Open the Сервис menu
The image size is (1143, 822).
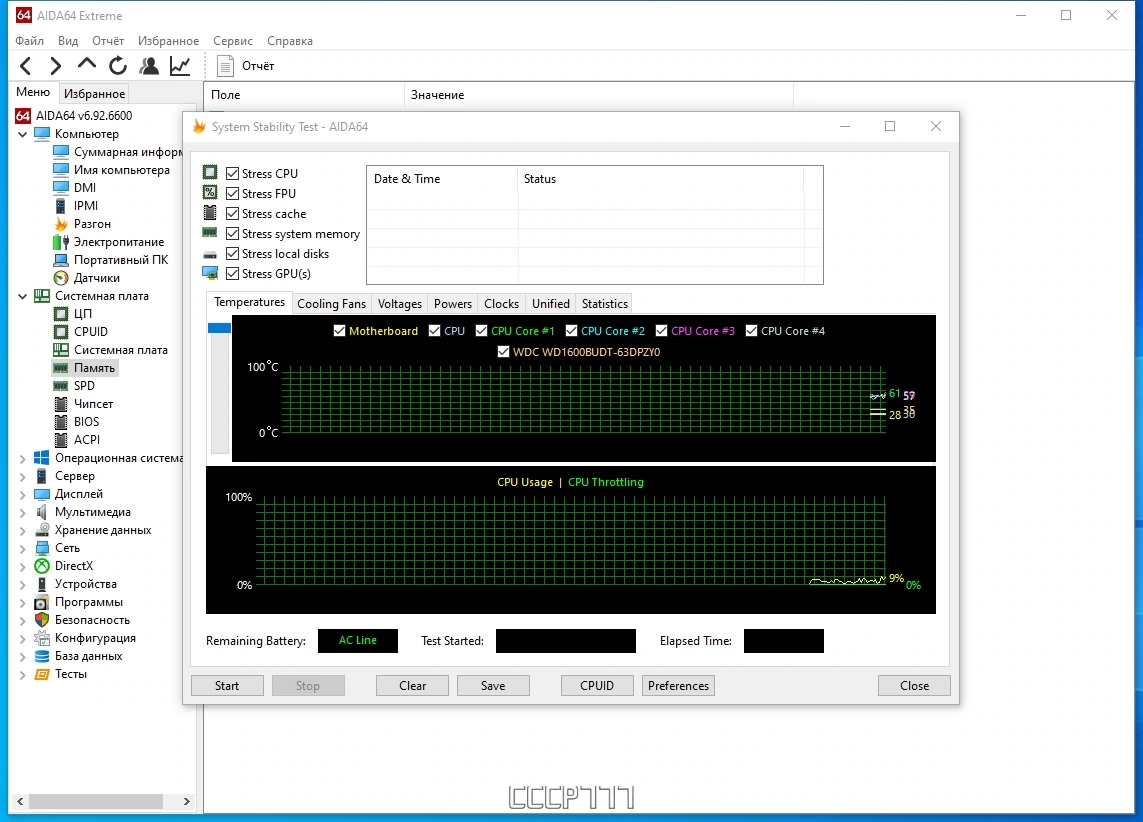coord(233,41)
